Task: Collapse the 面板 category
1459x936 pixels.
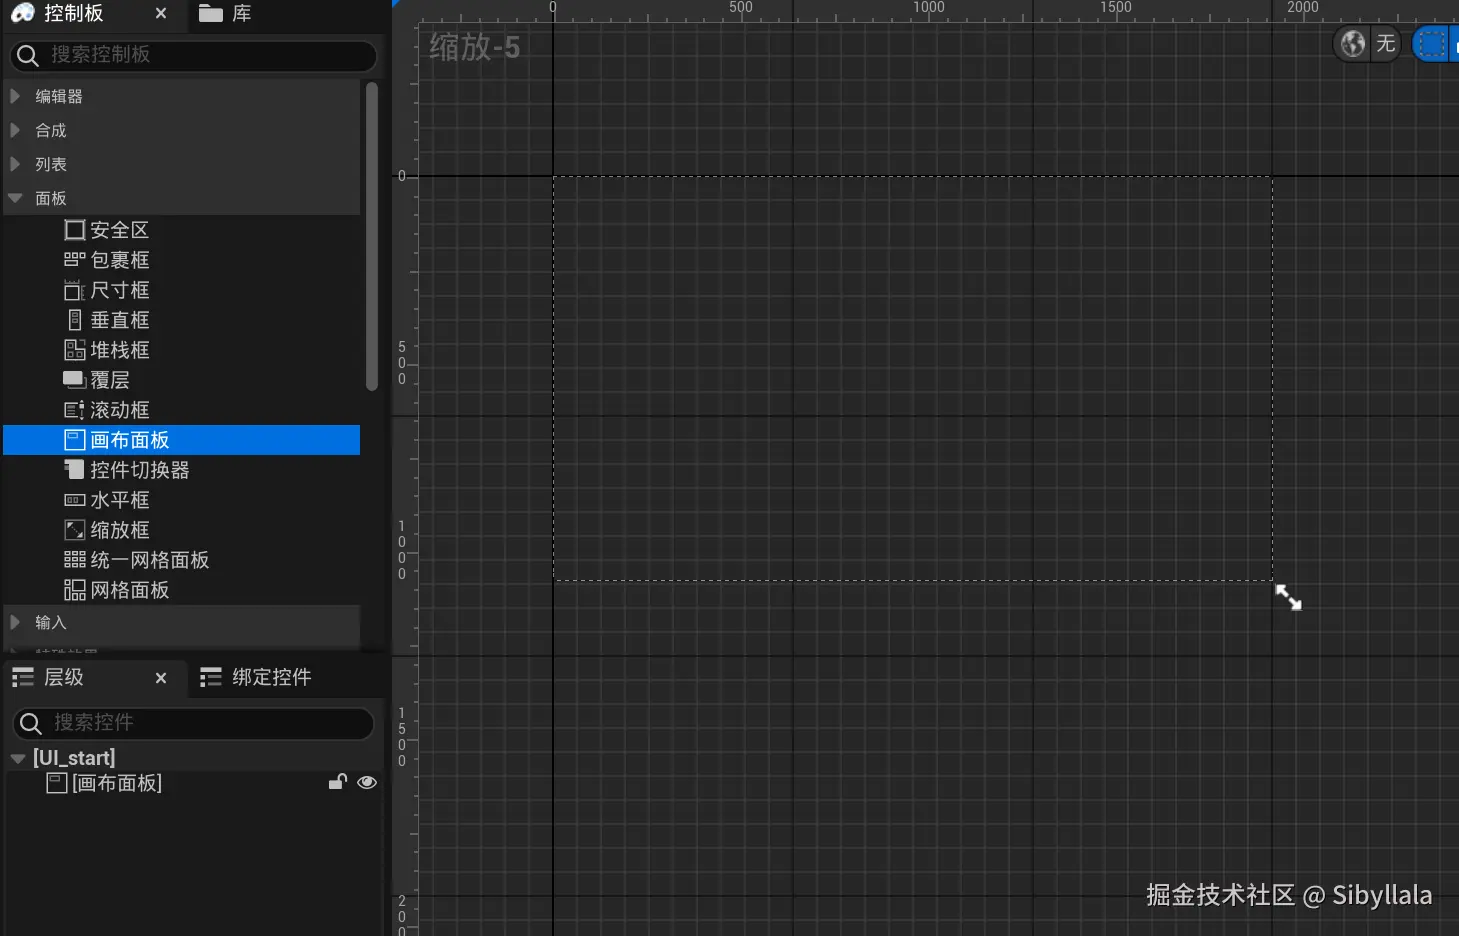Action: pyautogui.click(x=15, y=198)
